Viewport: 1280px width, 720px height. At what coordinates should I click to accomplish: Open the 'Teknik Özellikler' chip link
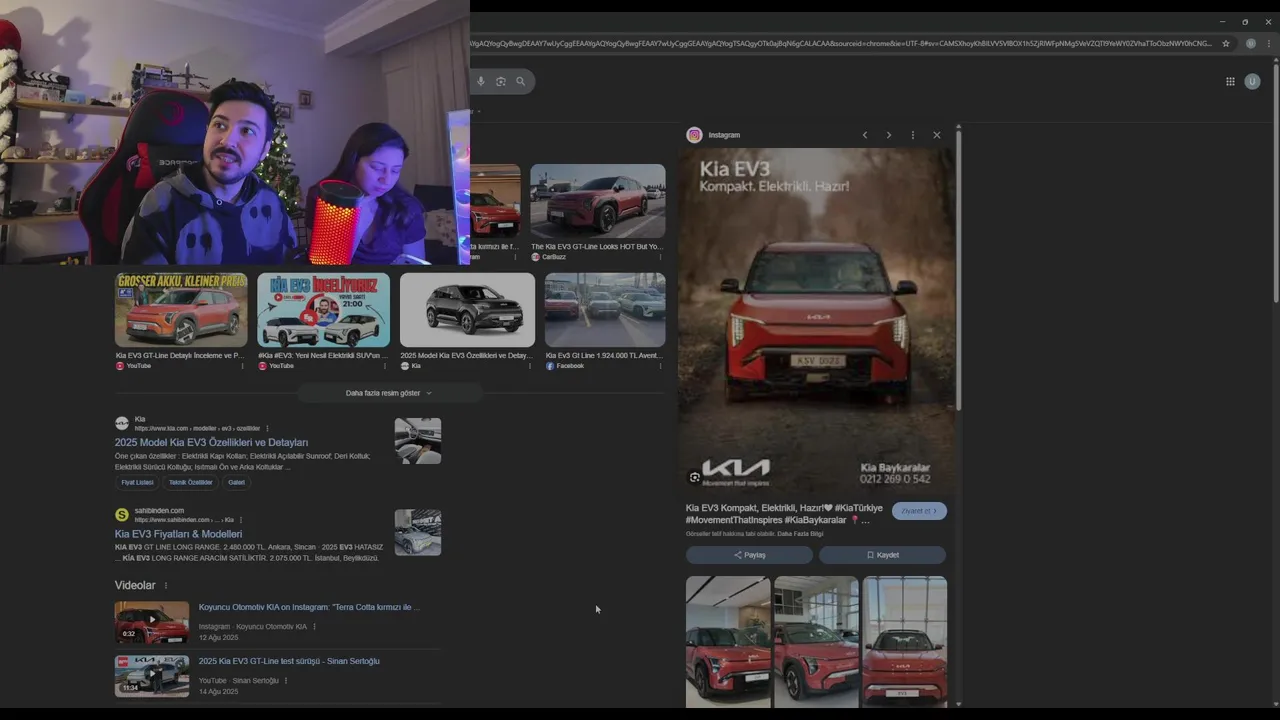pyautogui.click(x=190, y=482)
